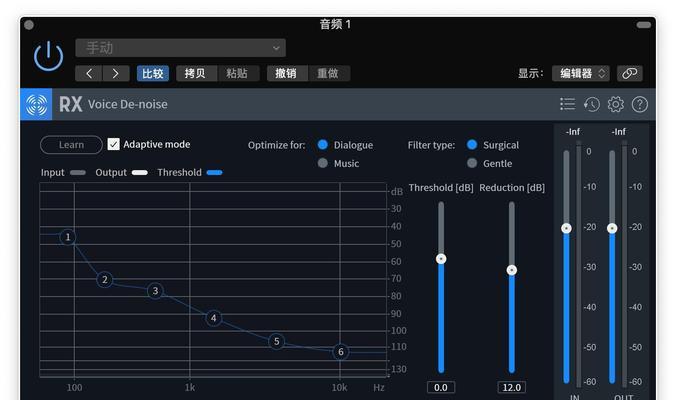Go to next preset with right arrow
This screenshot has height=400, width=676.
coord(116,73)
